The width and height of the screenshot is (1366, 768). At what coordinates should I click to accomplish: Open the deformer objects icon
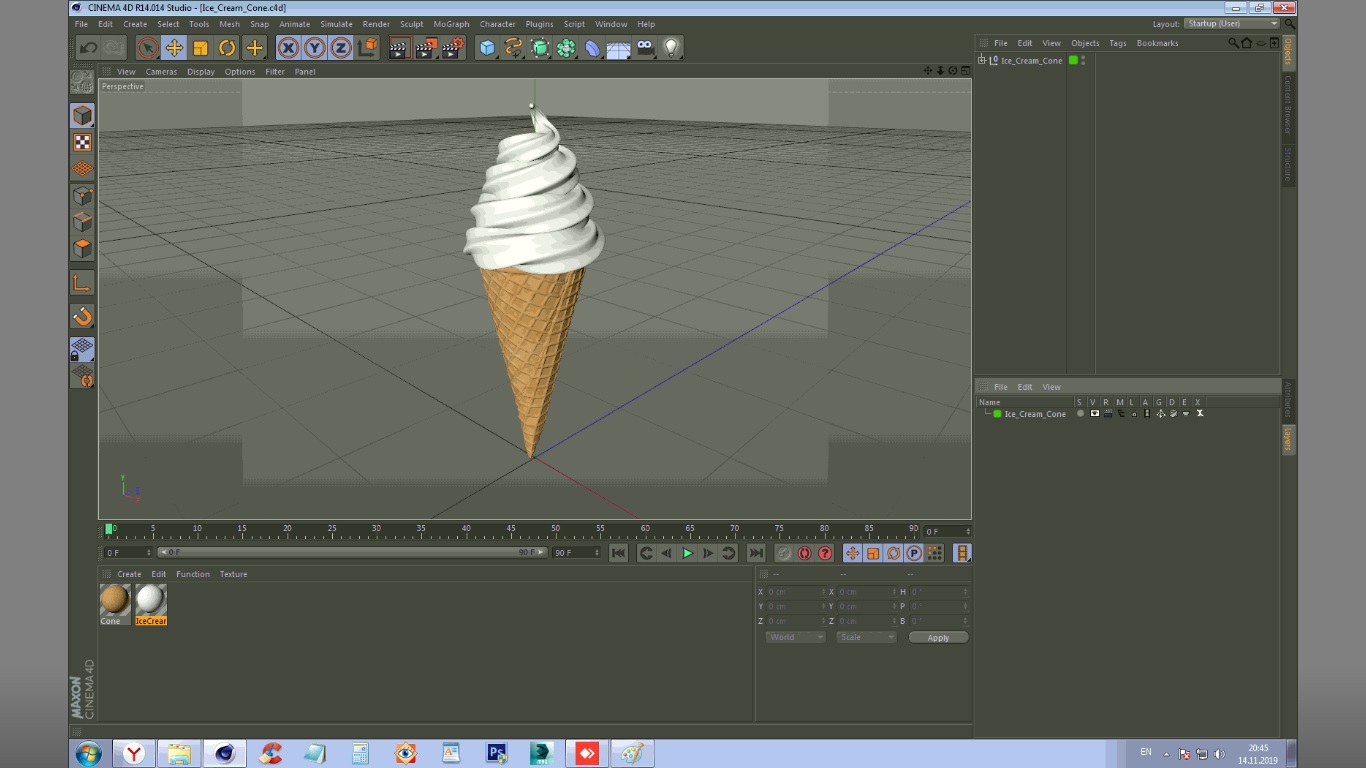click(x=592, y=47)
